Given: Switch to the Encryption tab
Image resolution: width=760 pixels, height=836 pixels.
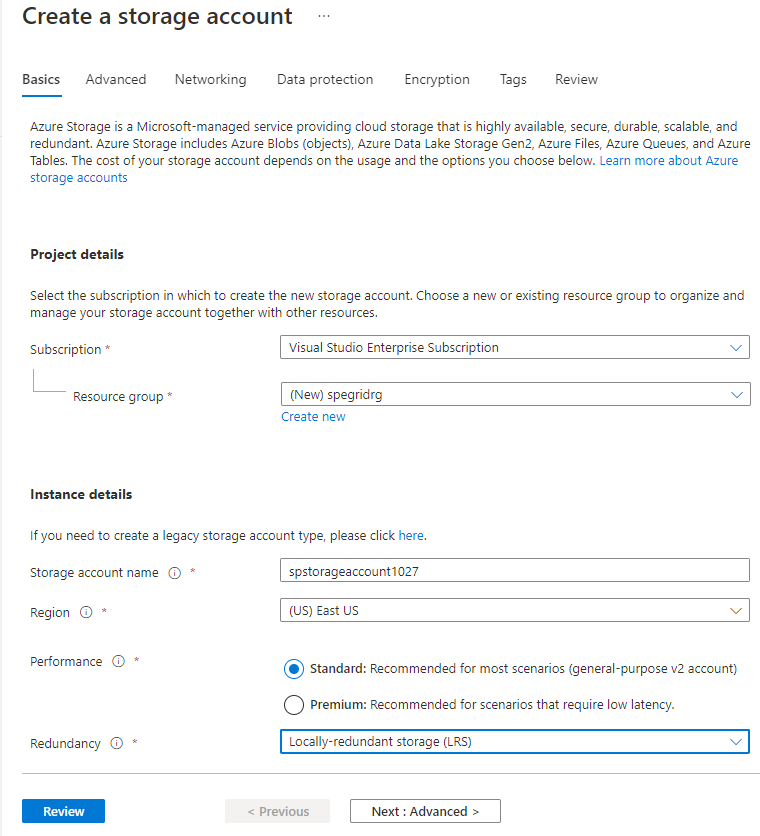Looking at the screenshot, I should coord(437,80).
